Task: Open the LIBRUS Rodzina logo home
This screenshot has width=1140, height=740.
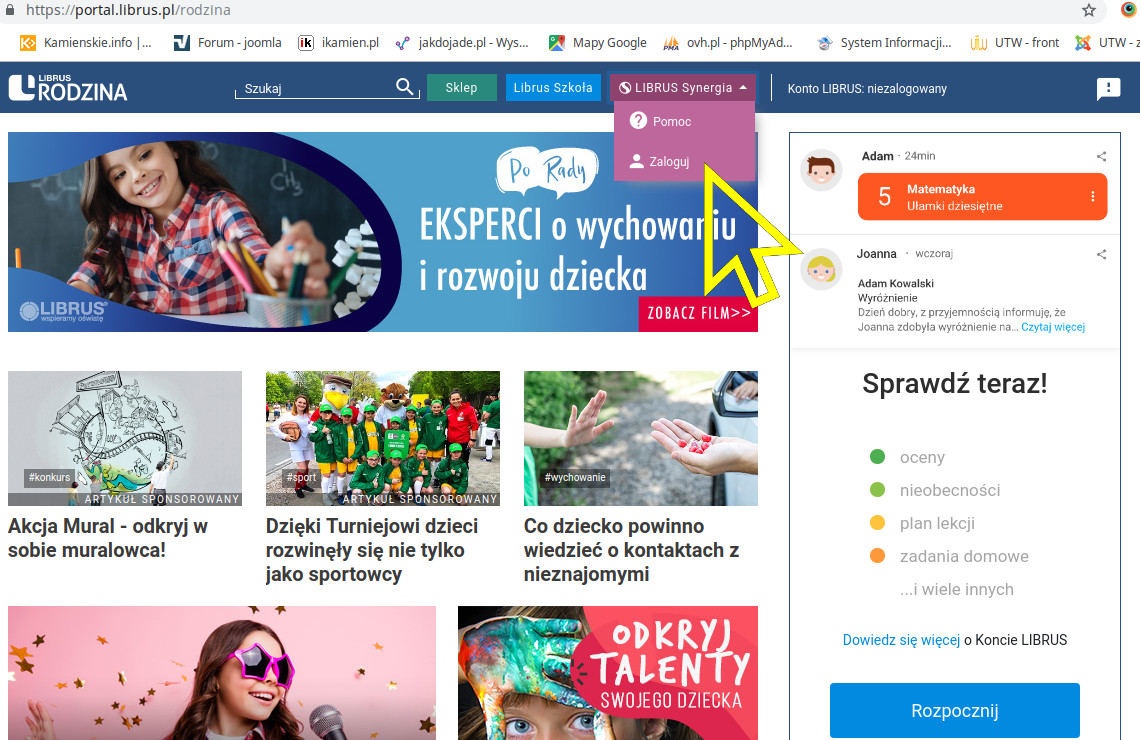Action: coord(68,88)
